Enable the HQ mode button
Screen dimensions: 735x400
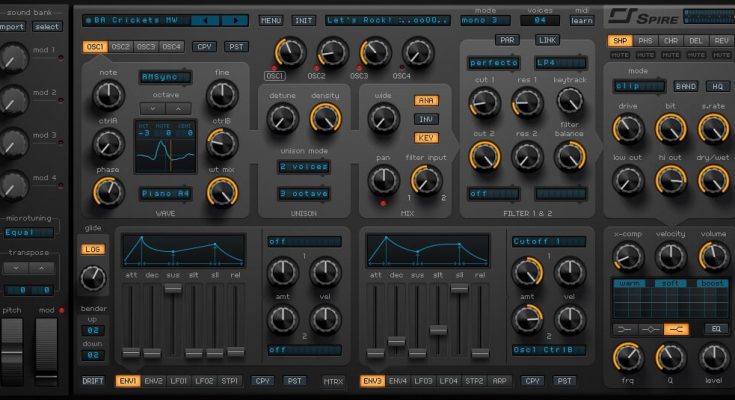point(716,86)
